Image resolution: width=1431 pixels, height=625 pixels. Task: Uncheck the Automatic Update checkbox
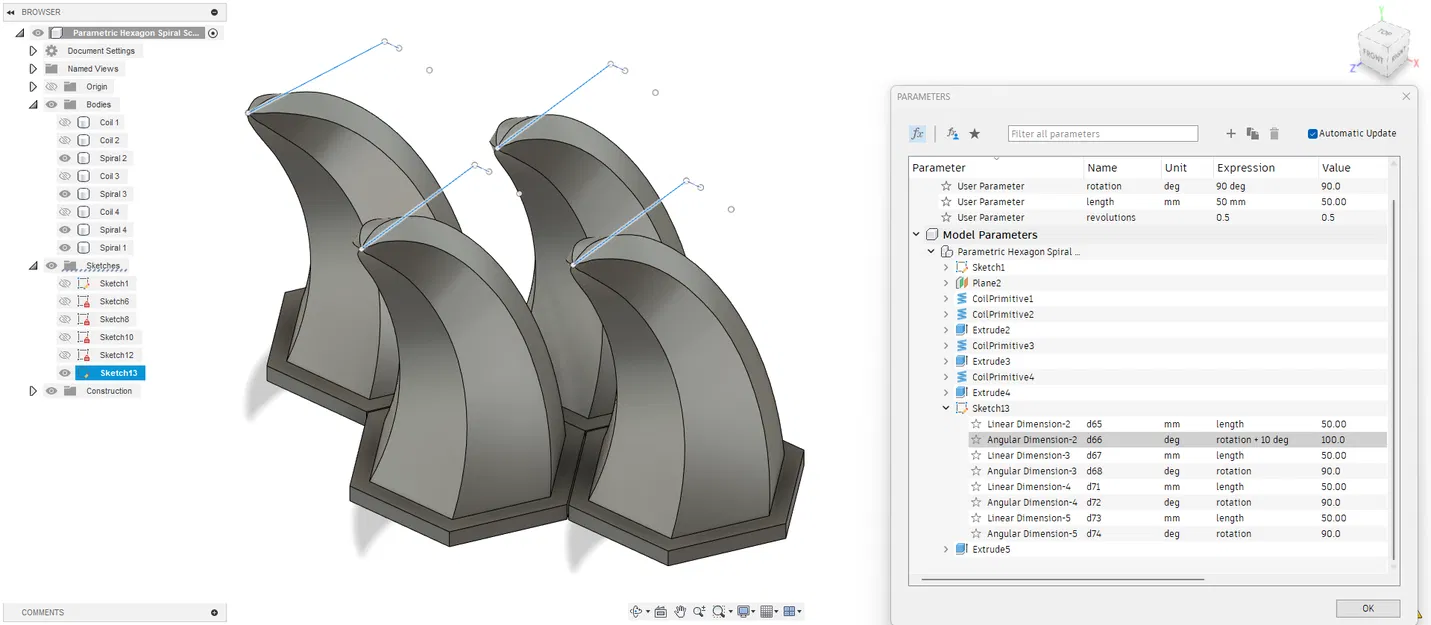click(x=1313, y=133)
